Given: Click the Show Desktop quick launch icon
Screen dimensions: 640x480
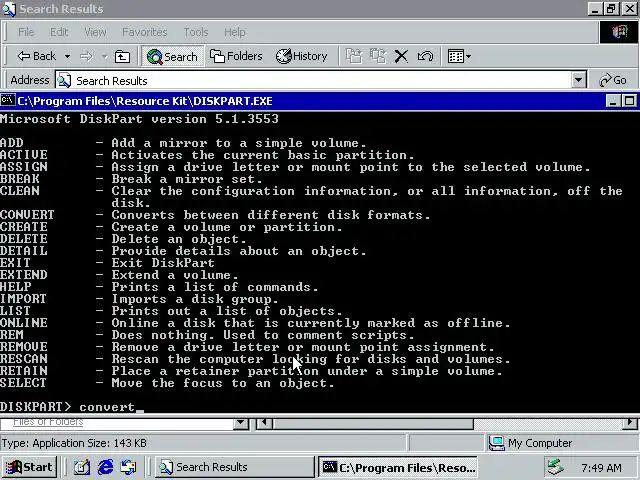Looking at the screenshot, I should pyautogui.click(x=82, y=467).
